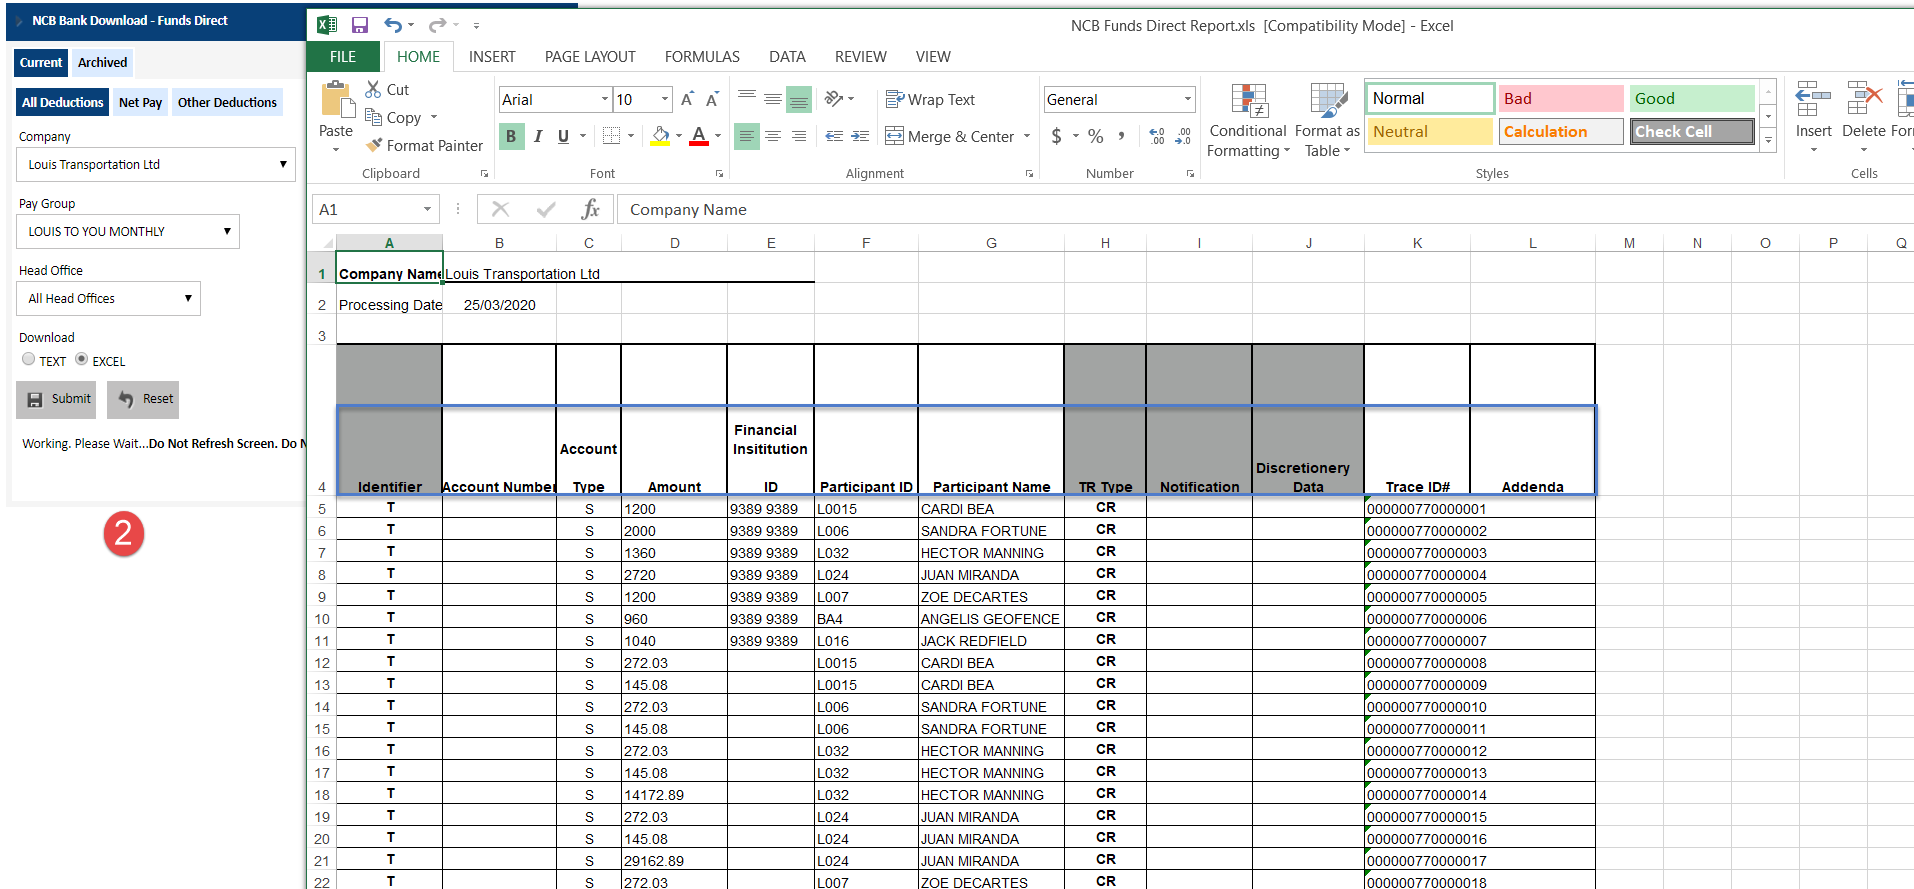Apply percent style to cells

[x=1096, y=136]
